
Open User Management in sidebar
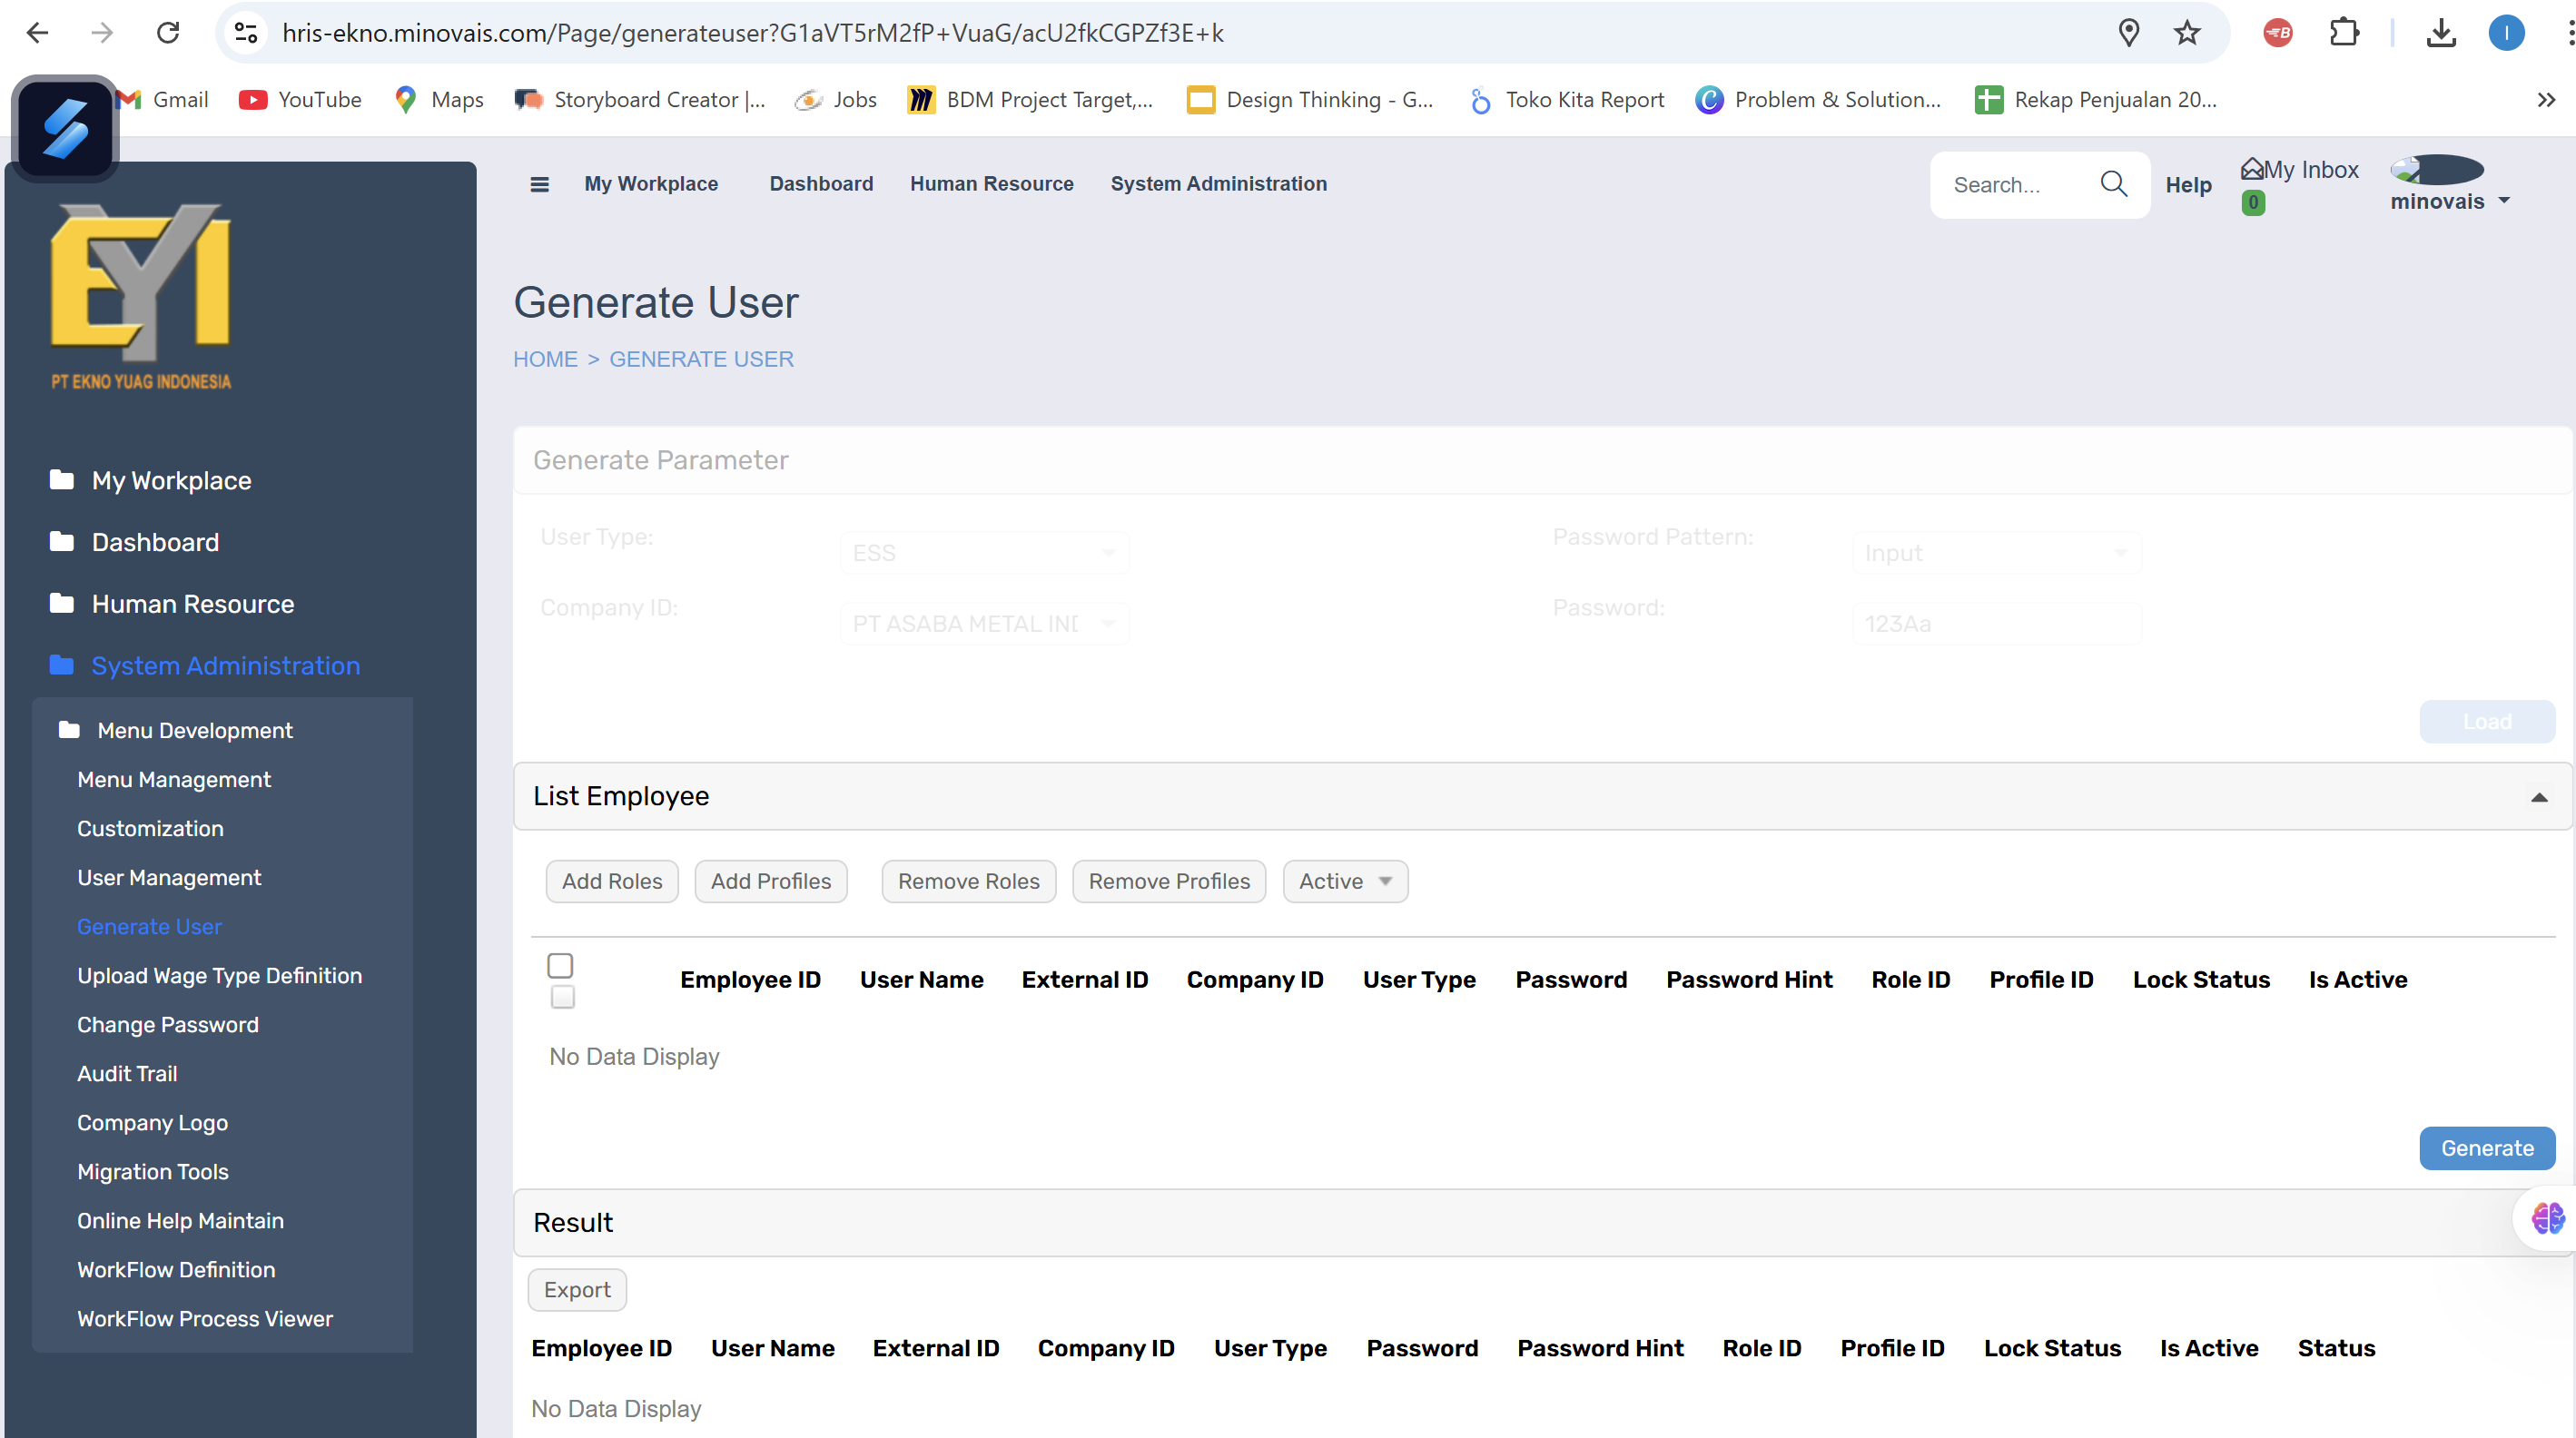(169, 878)
